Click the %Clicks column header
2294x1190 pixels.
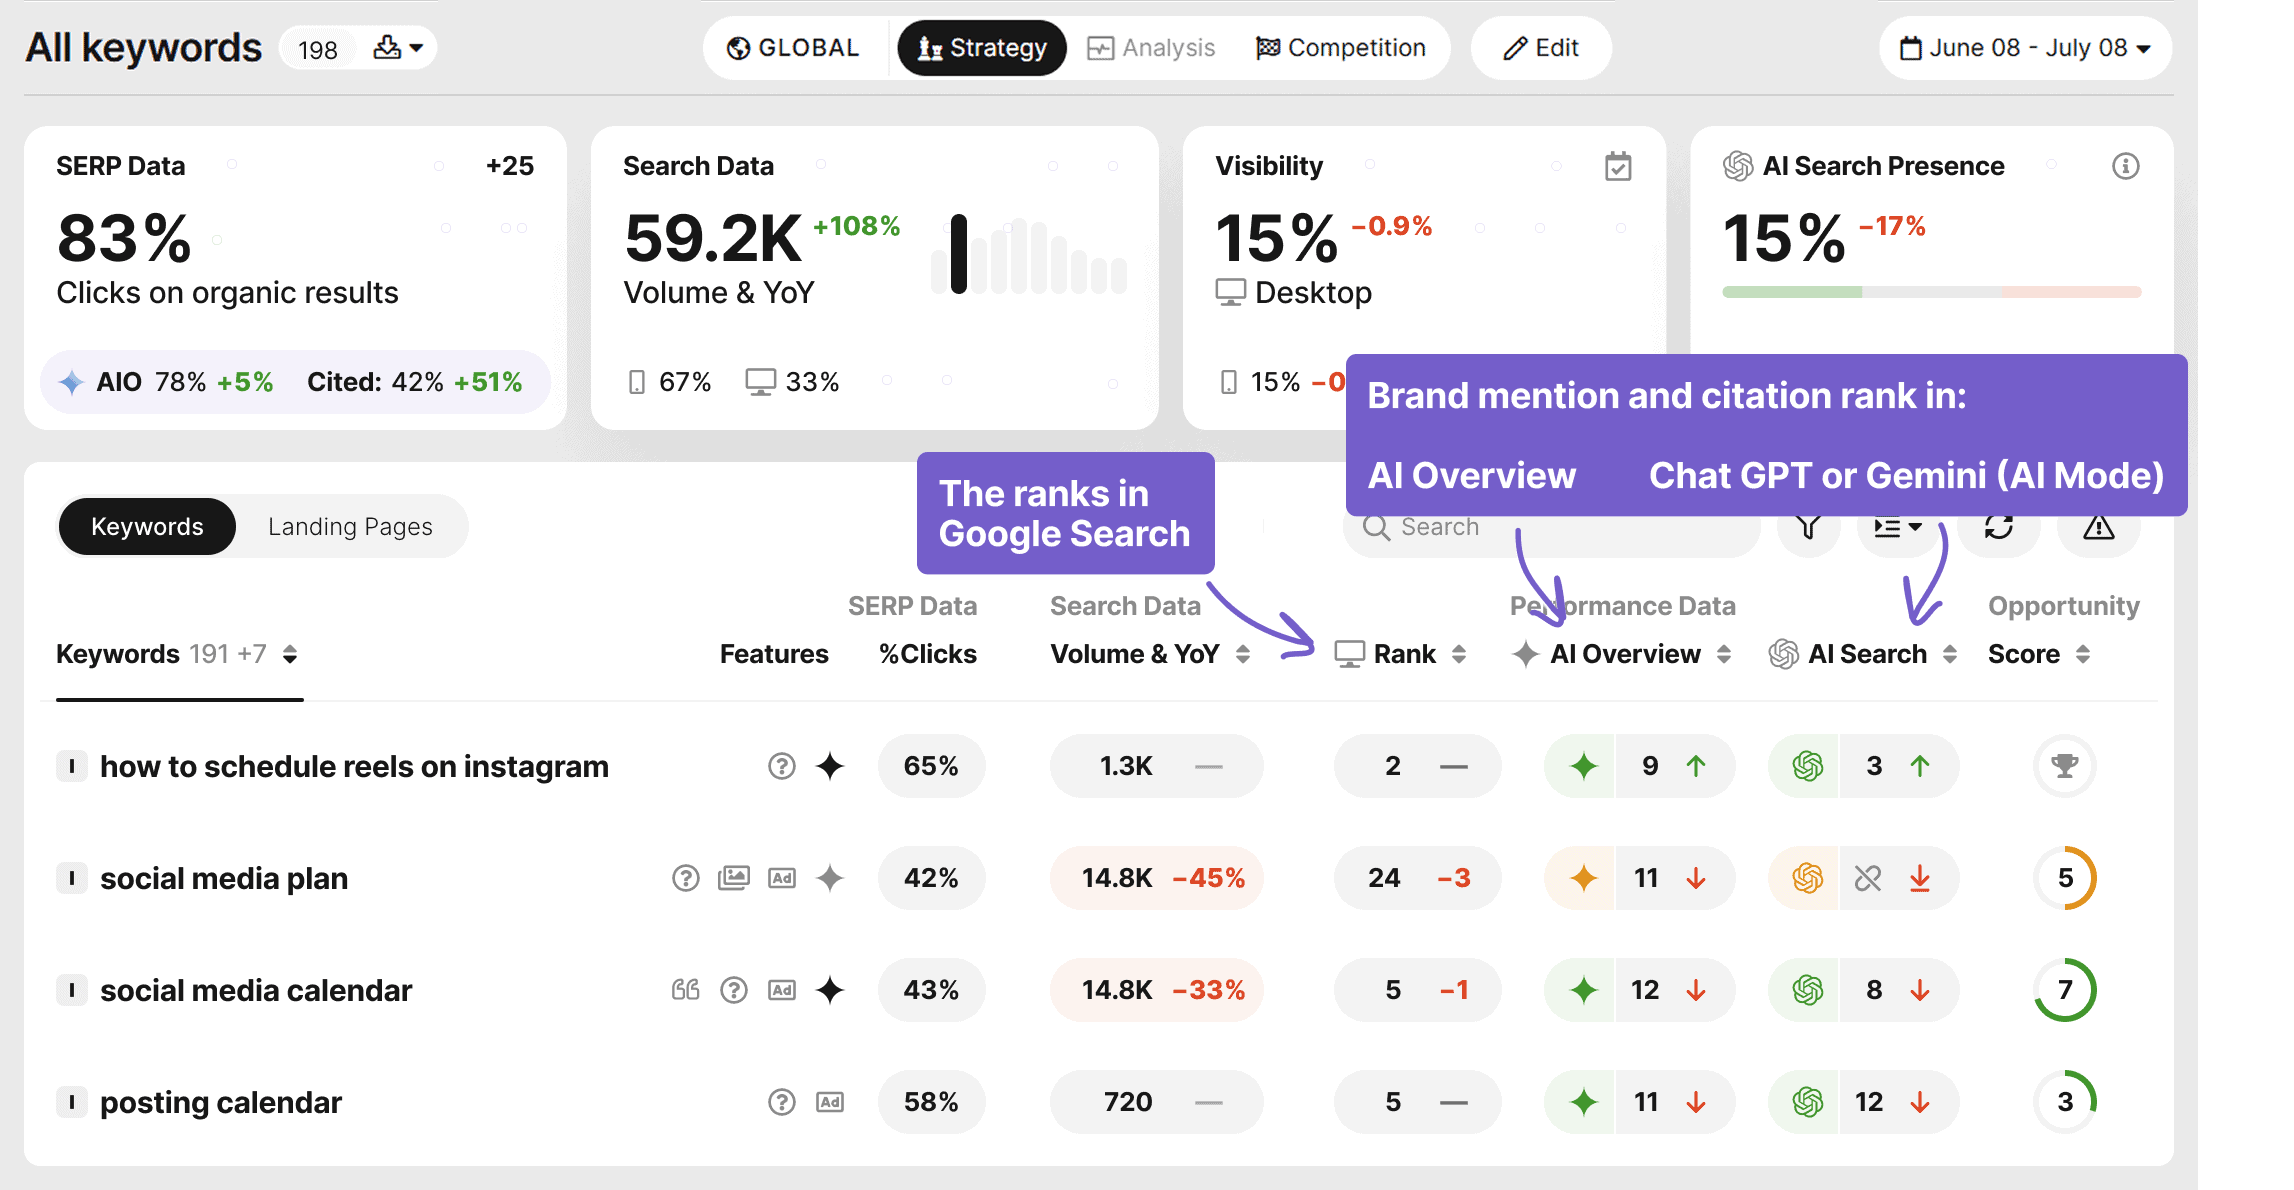click(928, 654)
